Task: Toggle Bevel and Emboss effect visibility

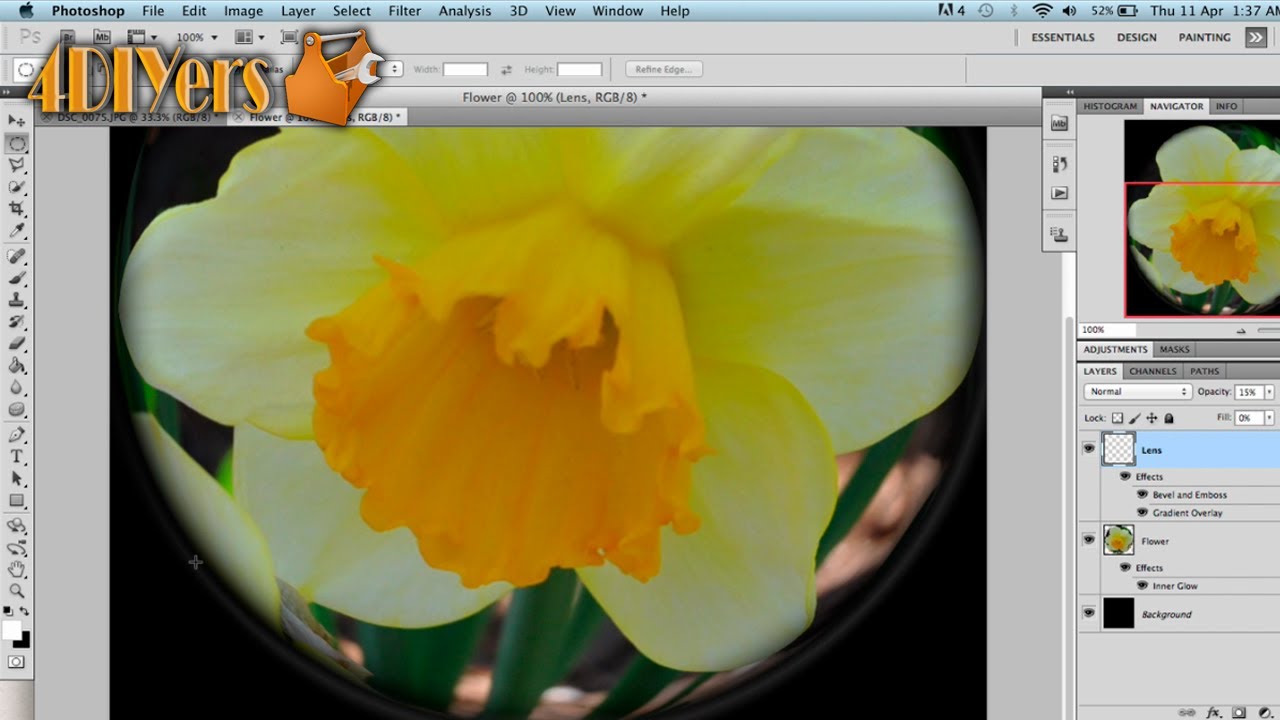Action: tap(1143, 495)
